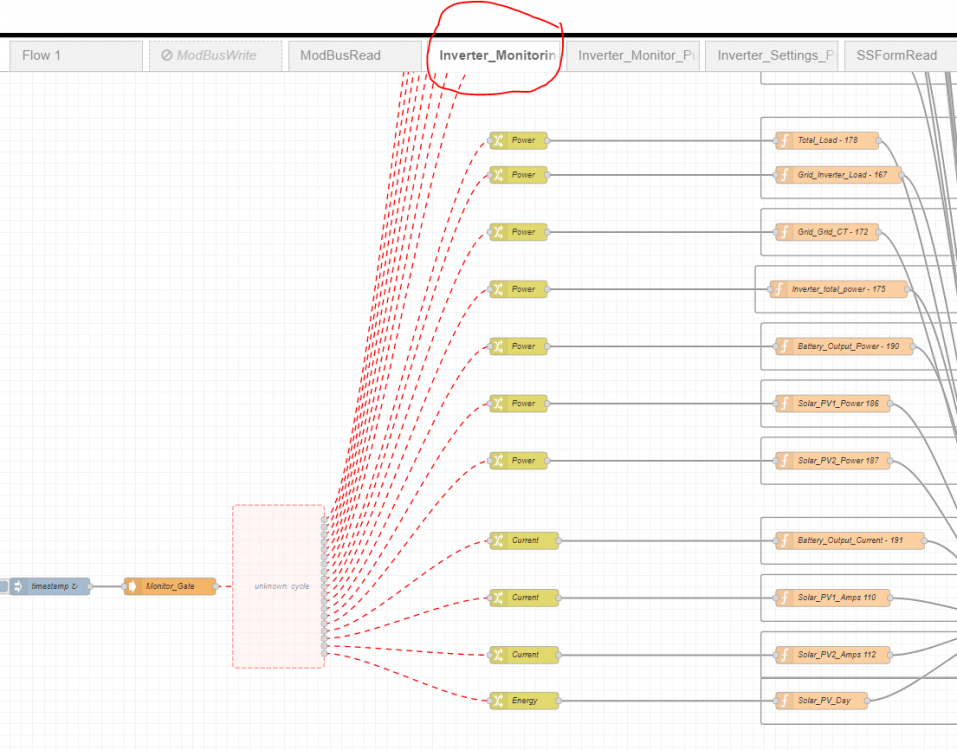
Task: Select the Solar_PV1_Amps 110 node
Action: (x=832, y=597)
